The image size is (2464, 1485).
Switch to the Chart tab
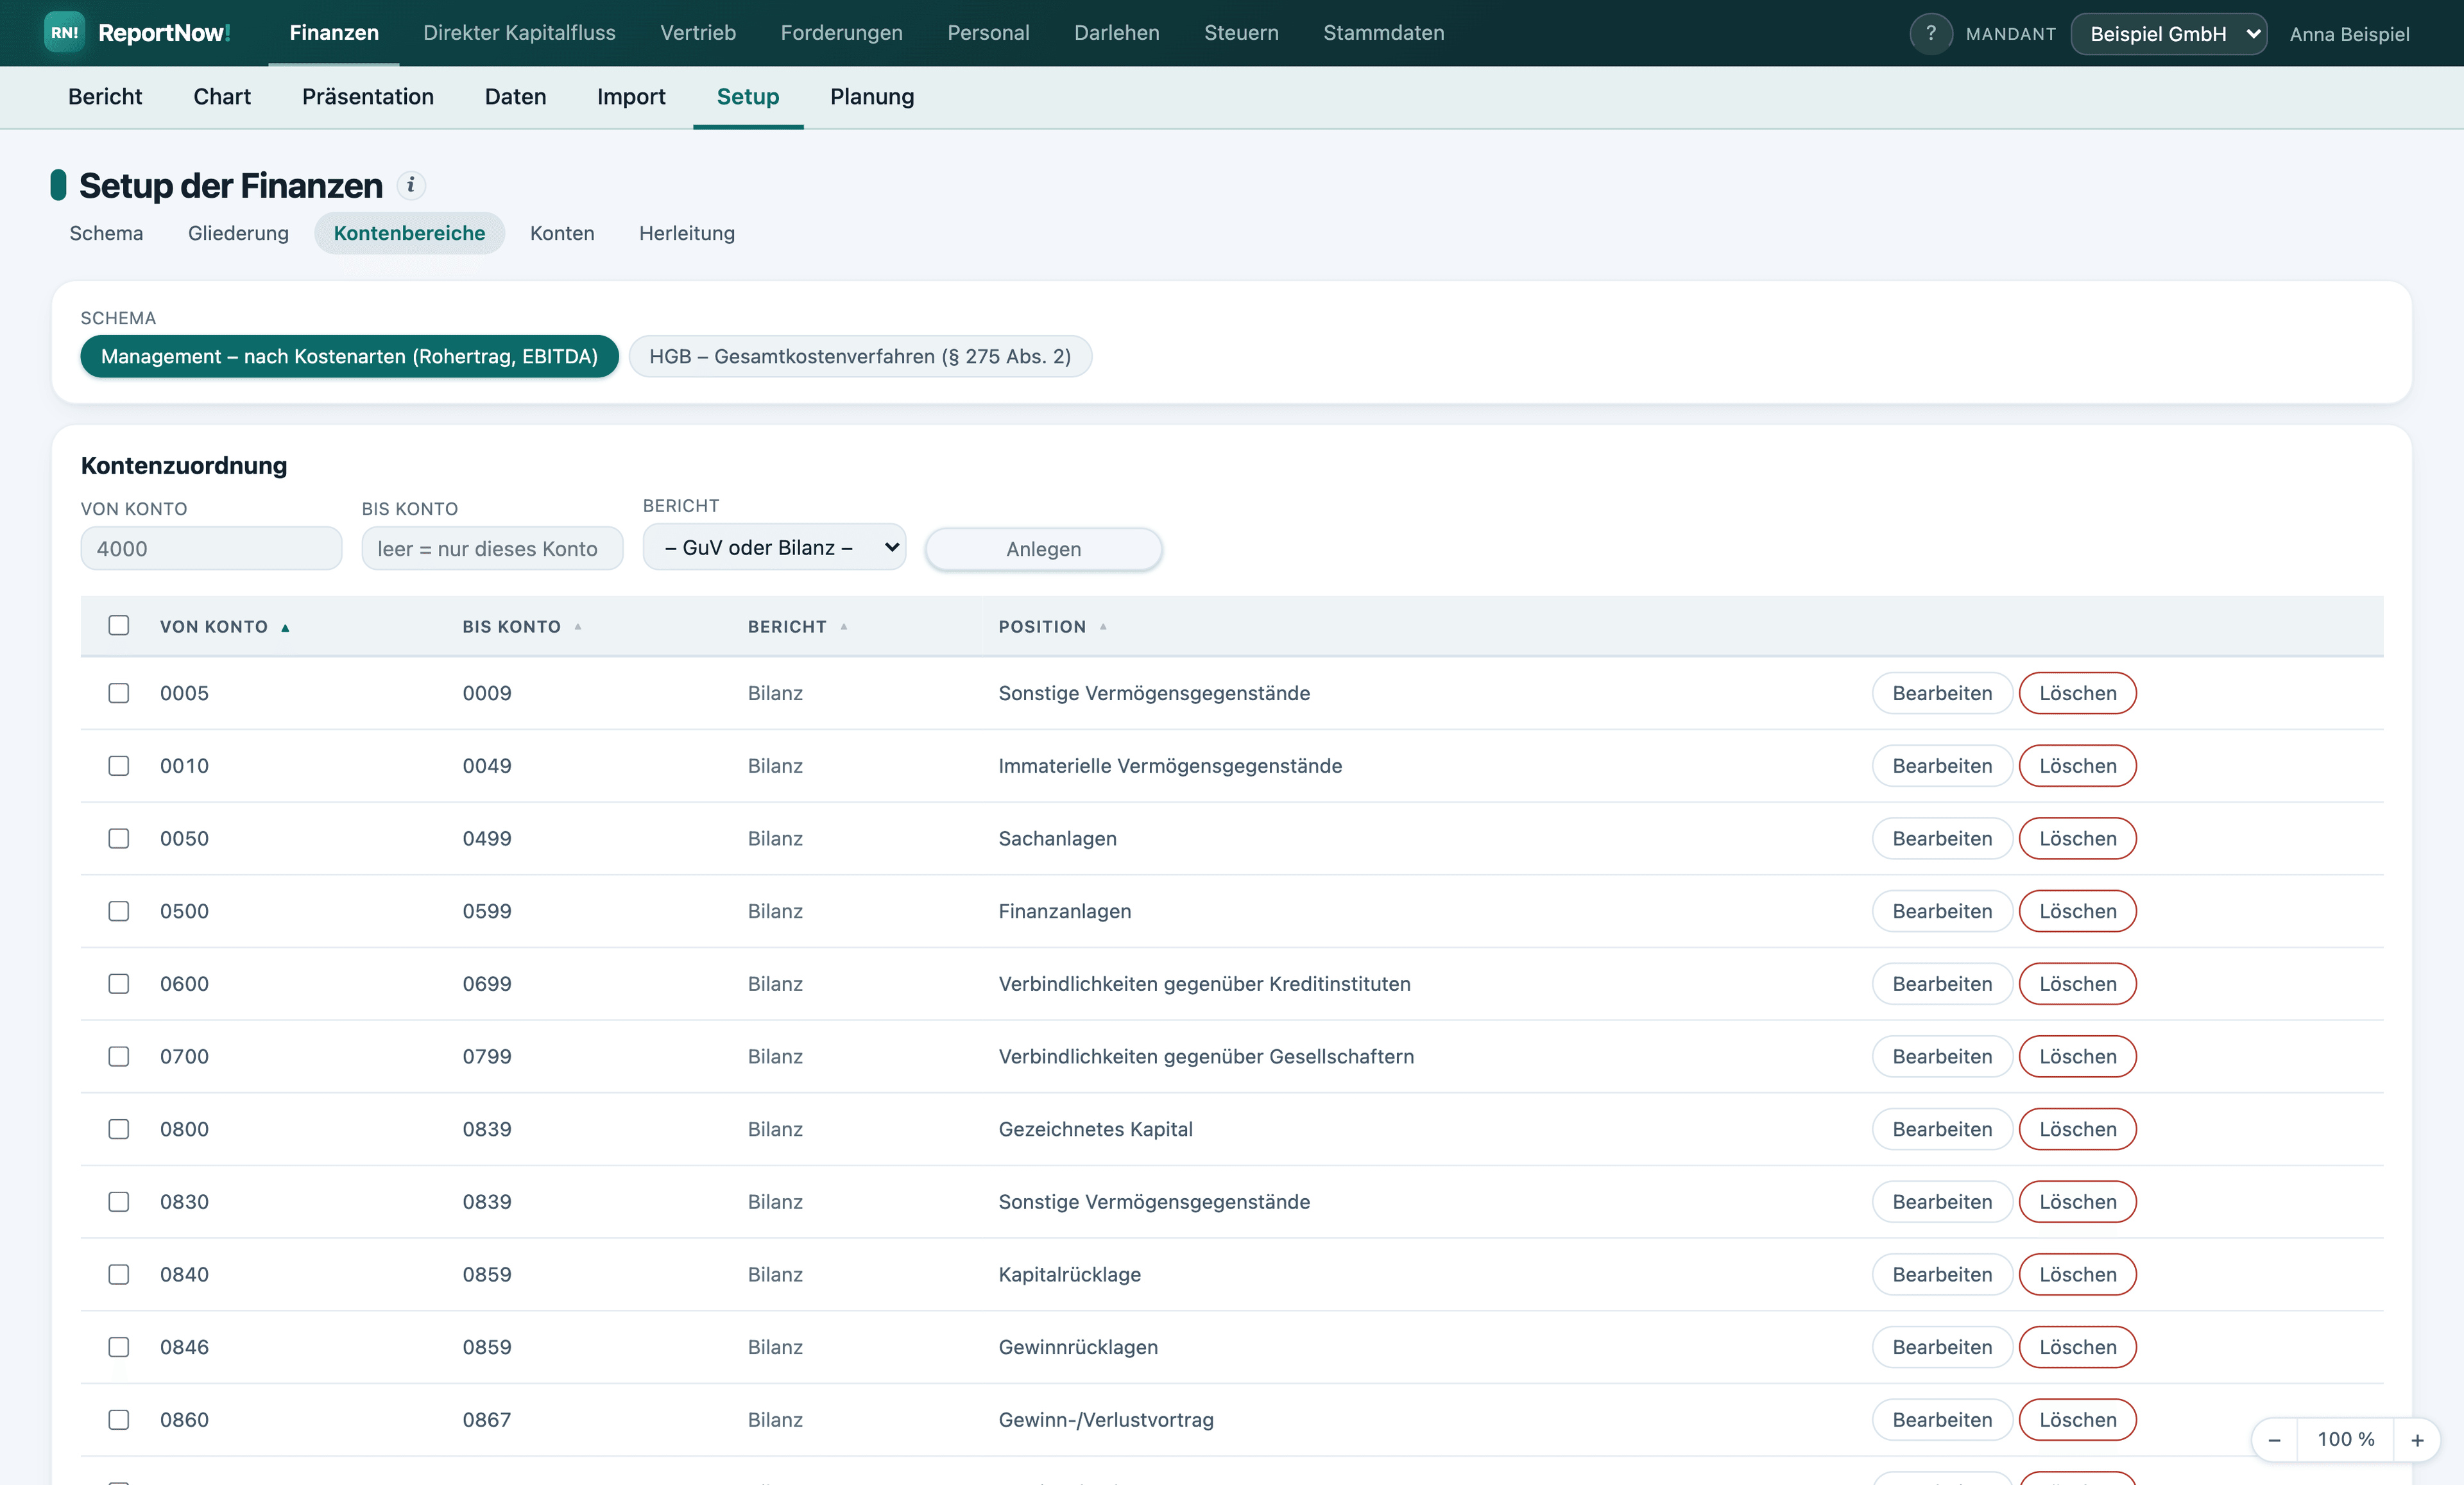[x=222, y=96]
